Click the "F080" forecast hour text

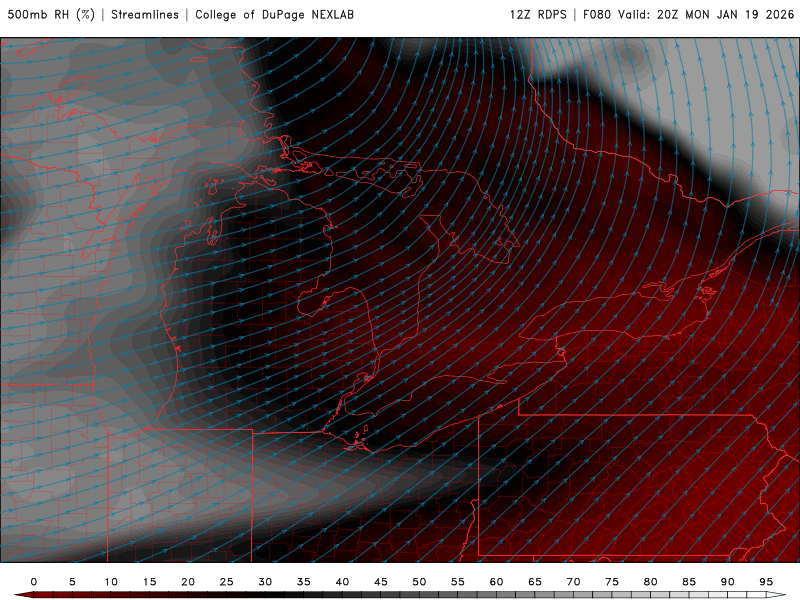pos(597,15)
